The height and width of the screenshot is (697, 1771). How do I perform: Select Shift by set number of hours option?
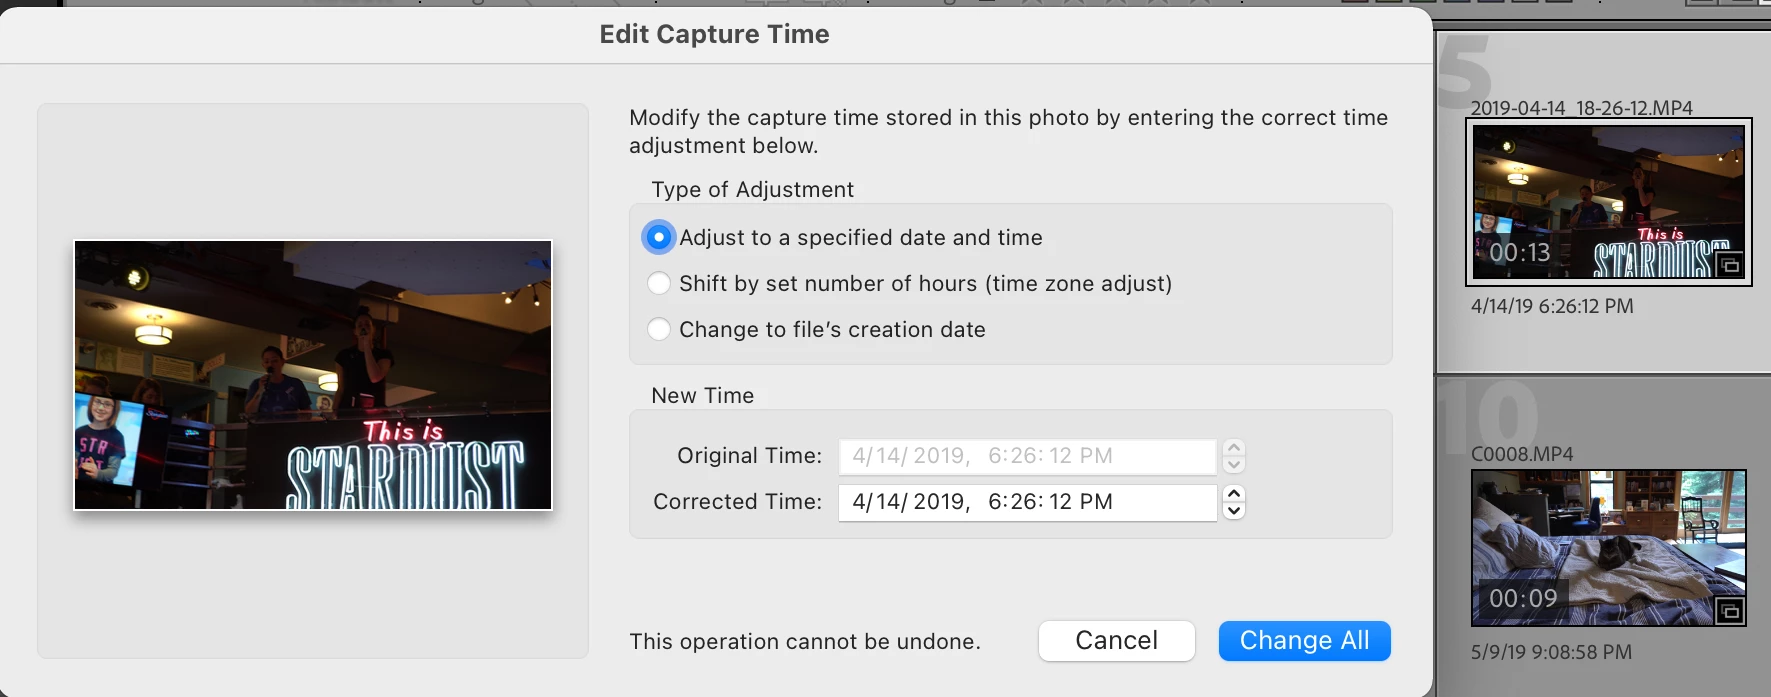(658, 284)
